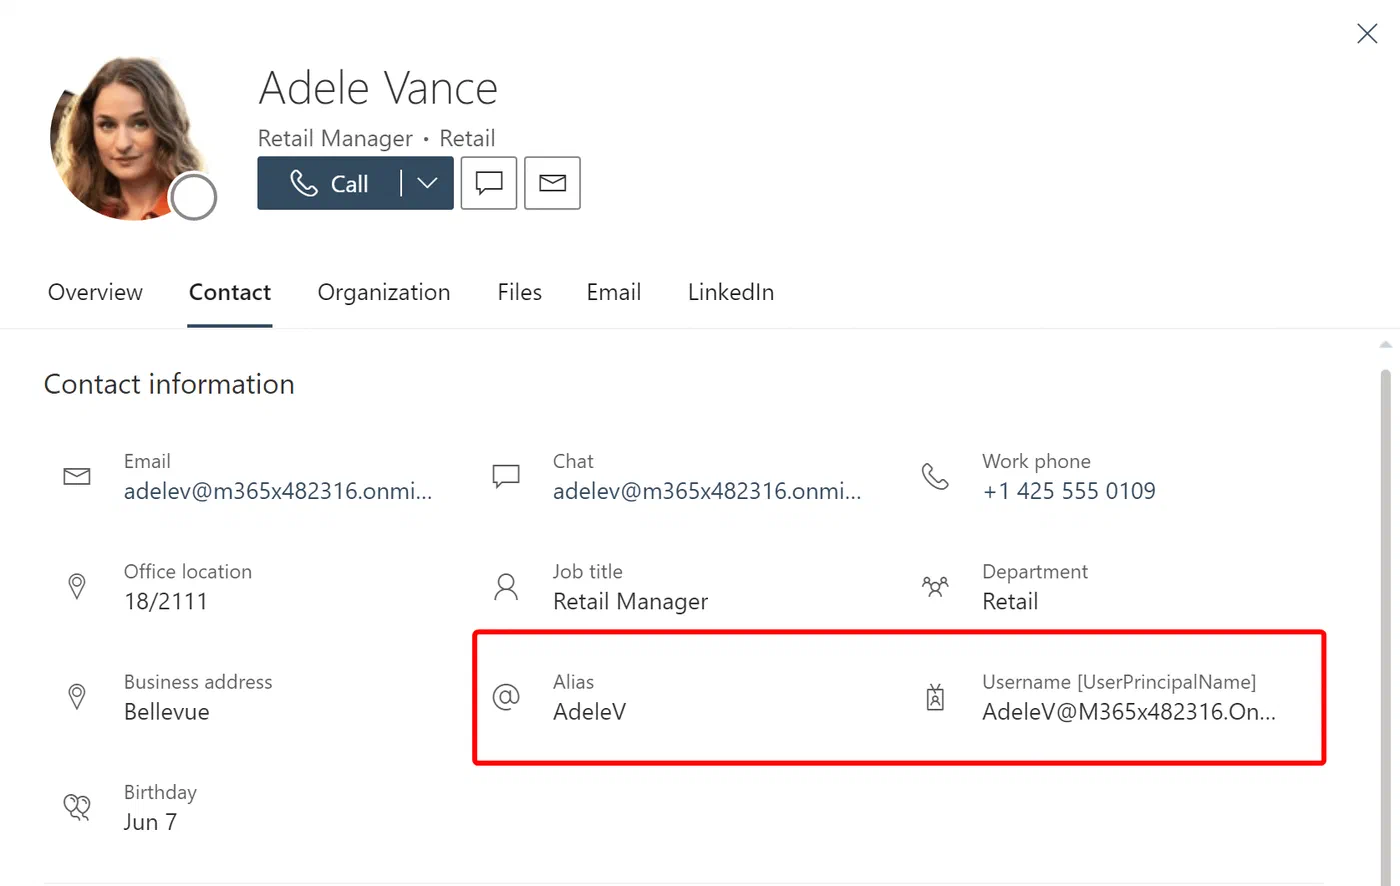
Task: Click the Chat address link
Action: [x=707, y=491]
